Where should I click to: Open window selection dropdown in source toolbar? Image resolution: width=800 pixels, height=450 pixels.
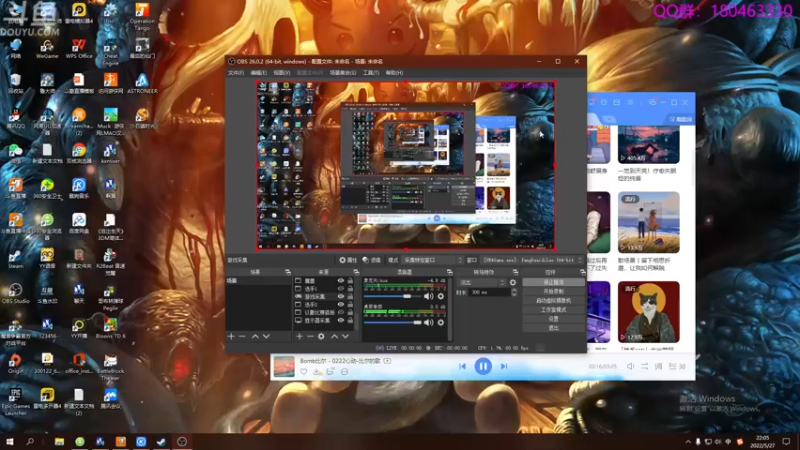click(x=533, y=260)
